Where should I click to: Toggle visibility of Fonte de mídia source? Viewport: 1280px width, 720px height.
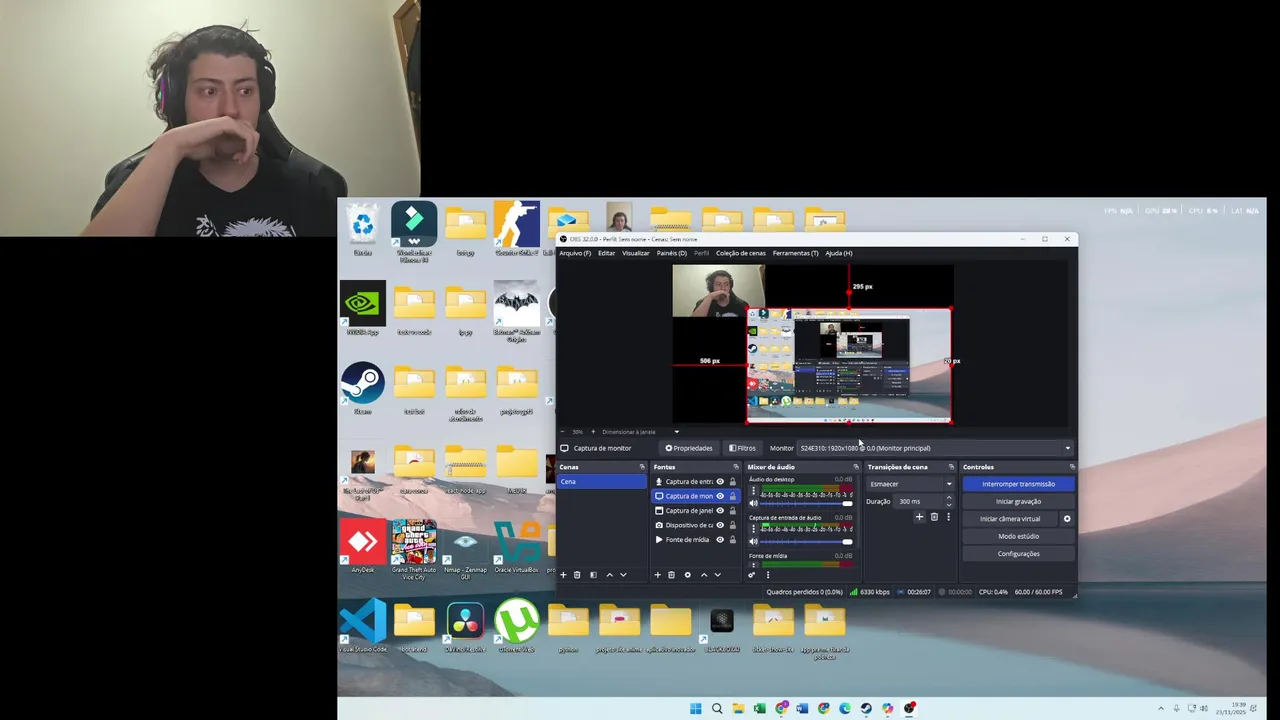[x=720, y=540]
